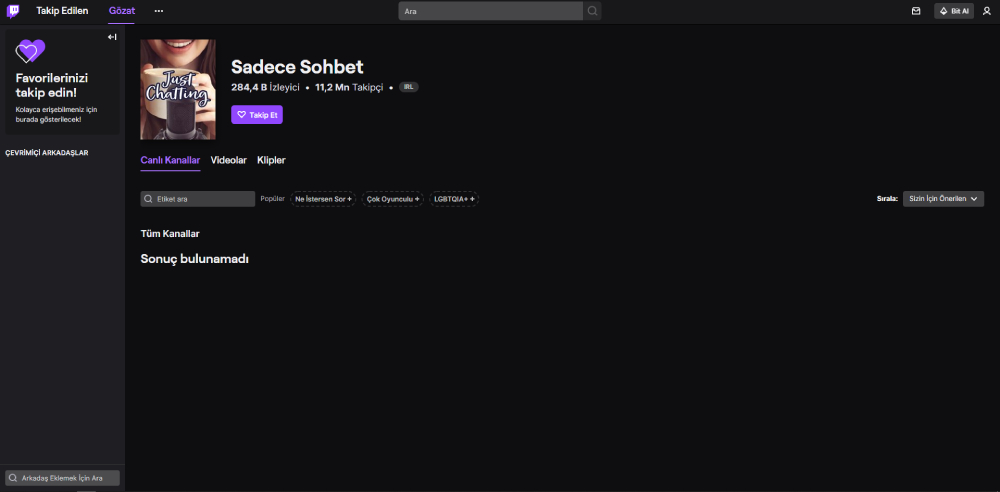
Task: Click the Sonuç bulunamadı message
Action: click(195, 259)
